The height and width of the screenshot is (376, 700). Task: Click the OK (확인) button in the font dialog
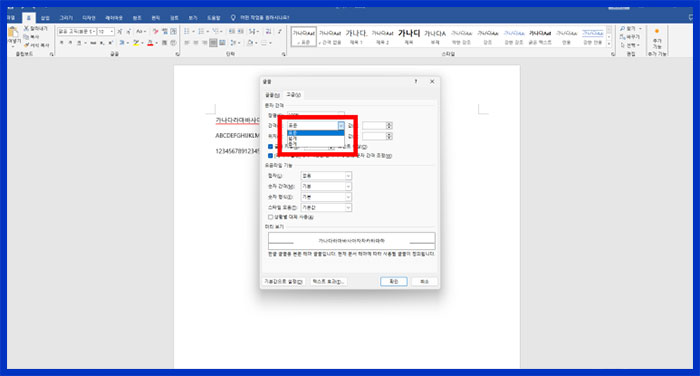tap(394, 282)
